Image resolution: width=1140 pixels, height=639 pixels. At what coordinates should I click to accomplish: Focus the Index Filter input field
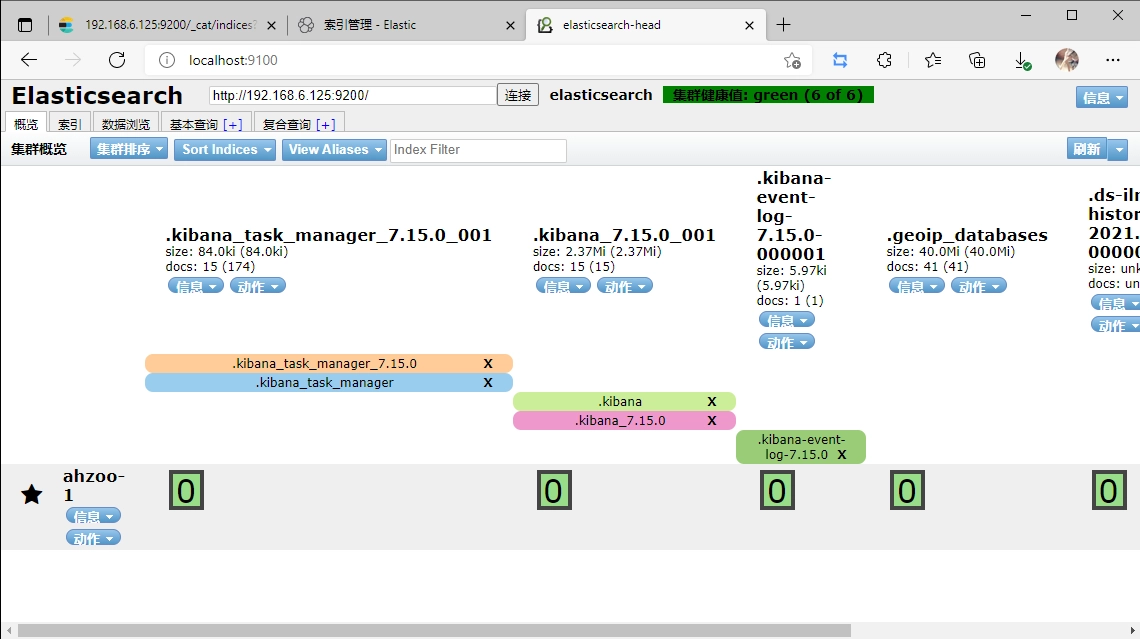[x=478, y=150]
